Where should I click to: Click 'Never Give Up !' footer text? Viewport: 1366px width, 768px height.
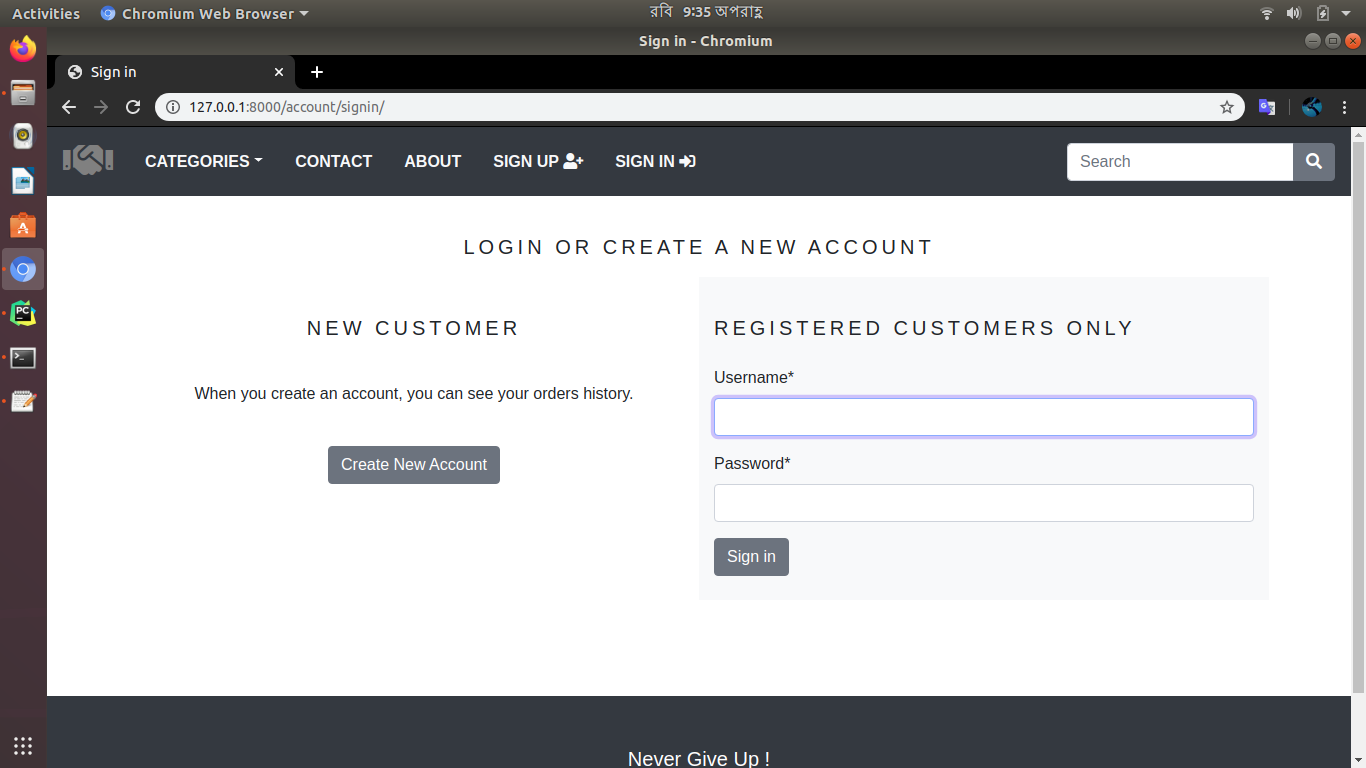click(x=699, y=758)
